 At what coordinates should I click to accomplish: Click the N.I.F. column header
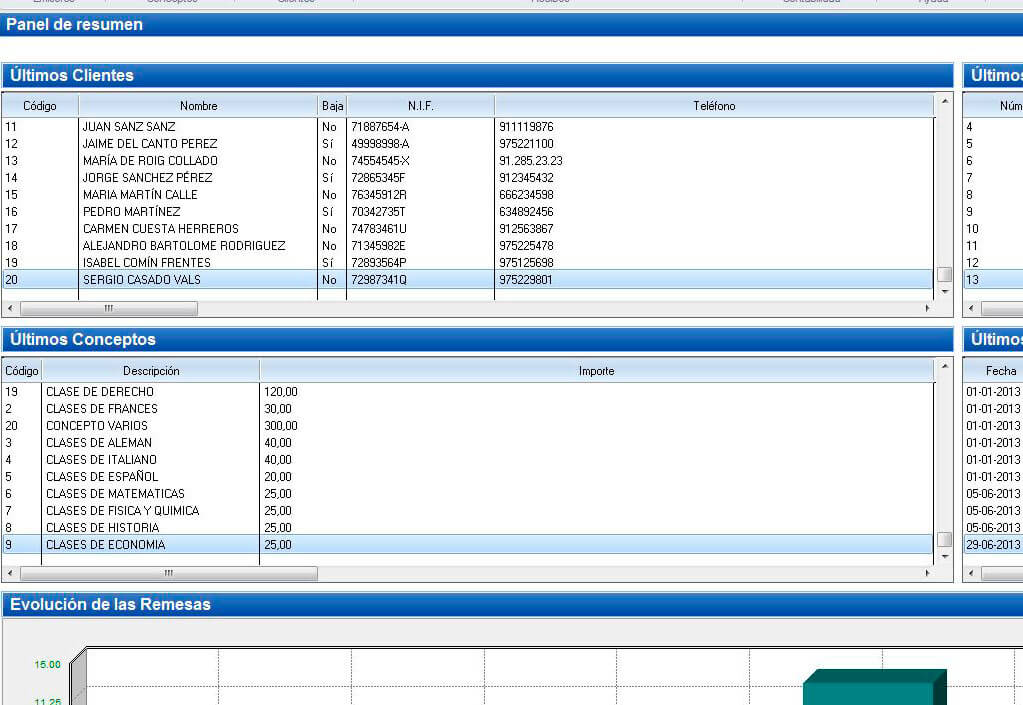(x=420, y=106)
